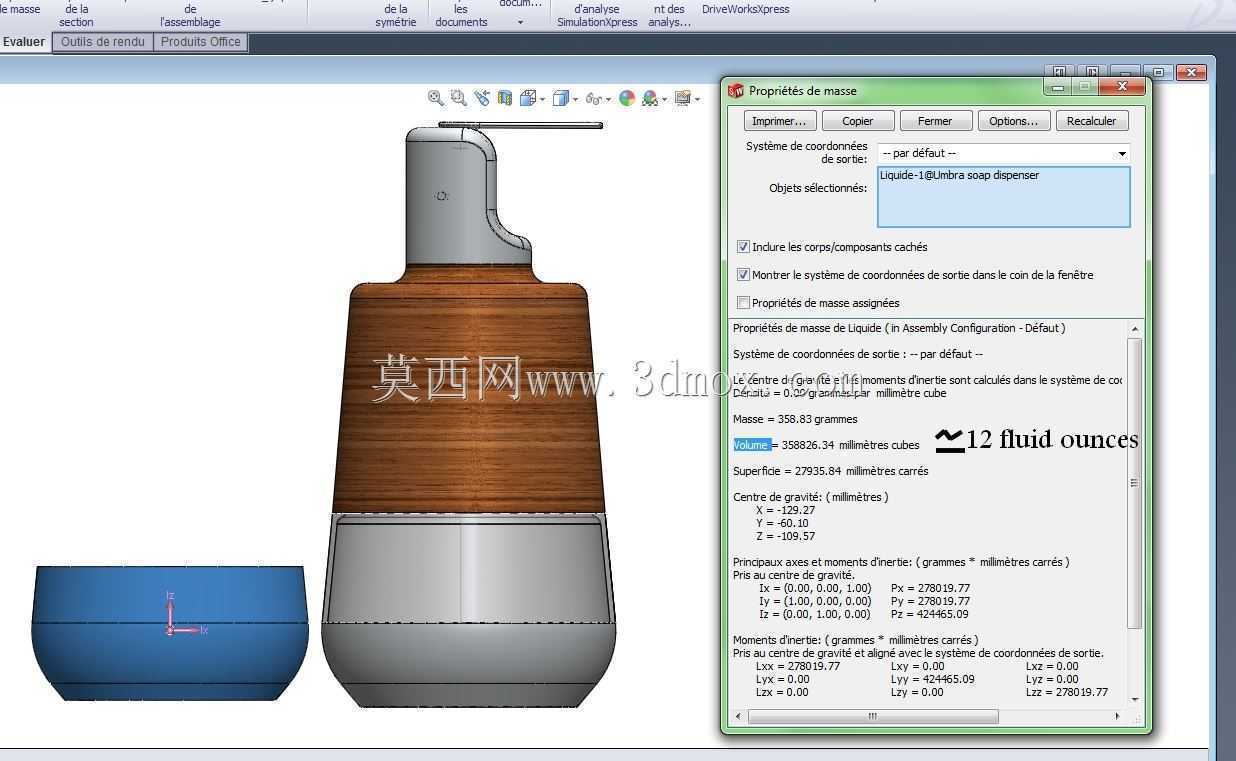The height and width of the screenshot is (761, 1236).
Task: Expand Apply Scene dropdown arrow
Action: tap(665, 99)
